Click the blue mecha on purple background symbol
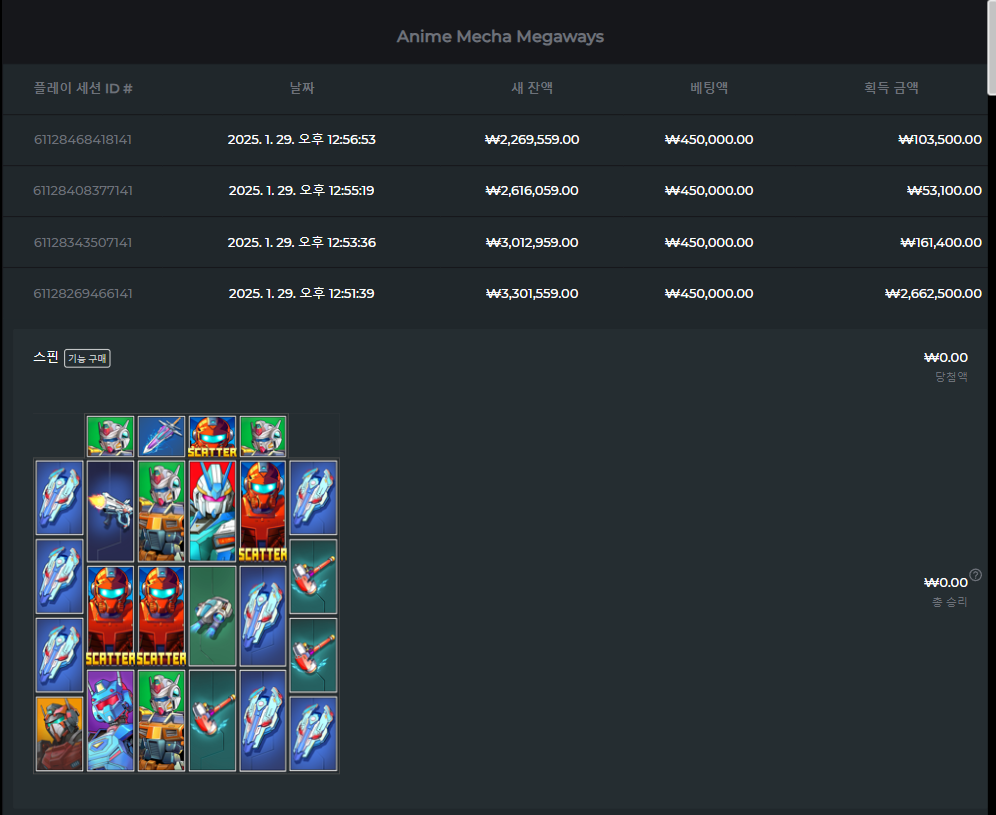 point(111,721)
